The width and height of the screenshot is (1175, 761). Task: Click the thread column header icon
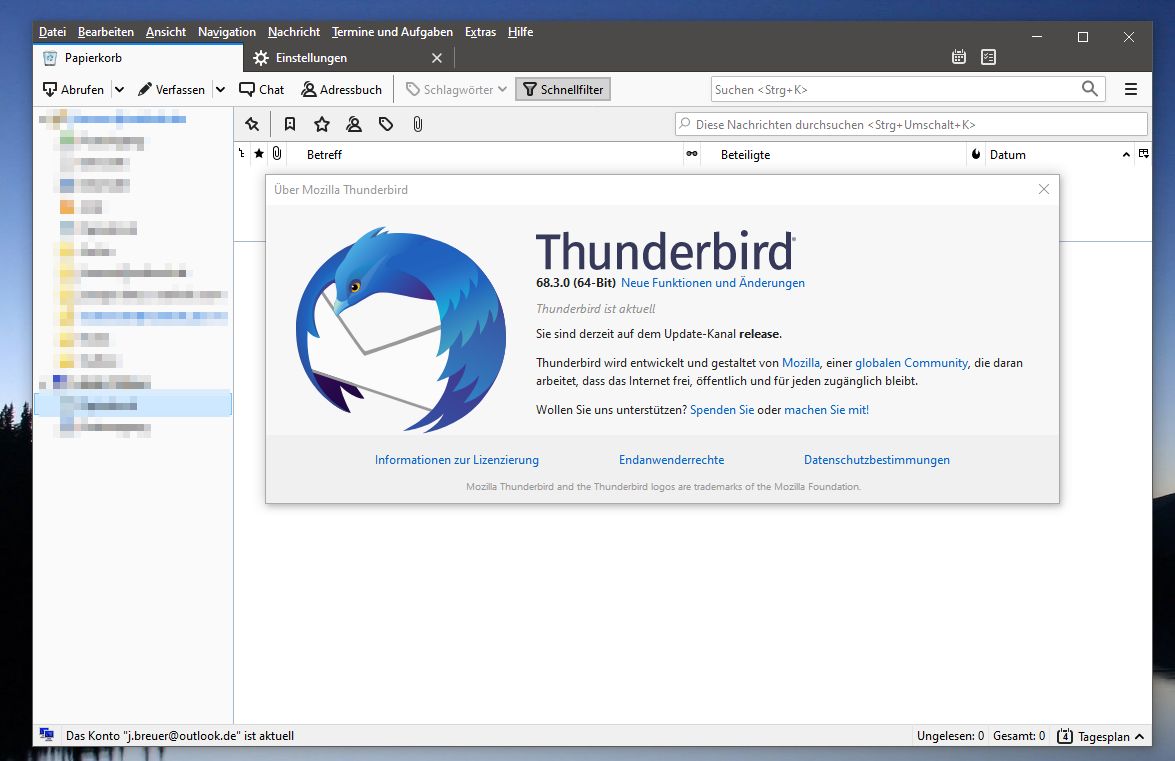click(x=241, y=154)
